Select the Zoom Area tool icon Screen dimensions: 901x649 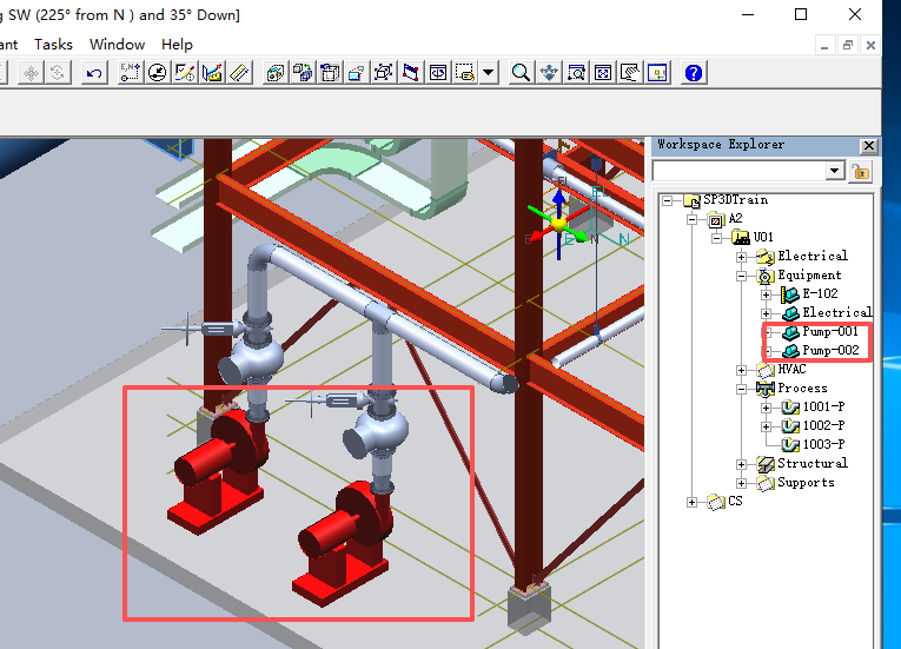pos(576,73)
